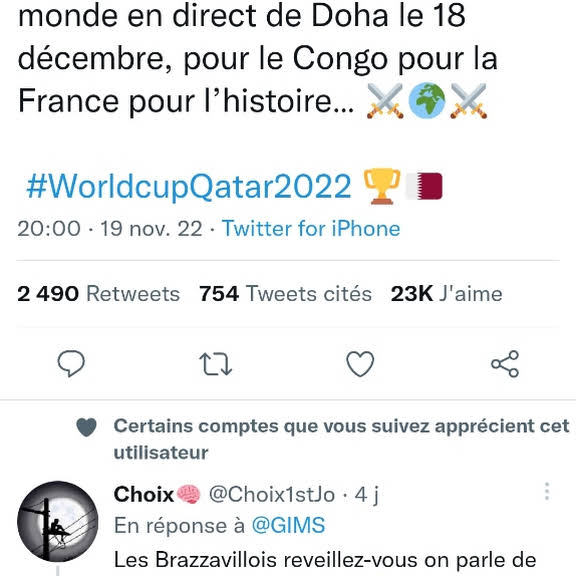Tap the trophy emoji after the hashtag

tap(382, 186)
